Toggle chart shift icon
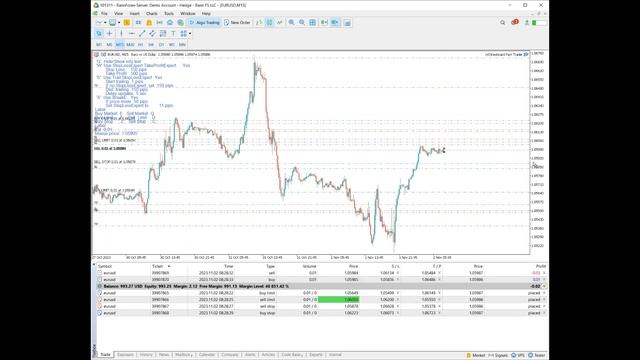This screenshot has height=360, width=640. 335,23
